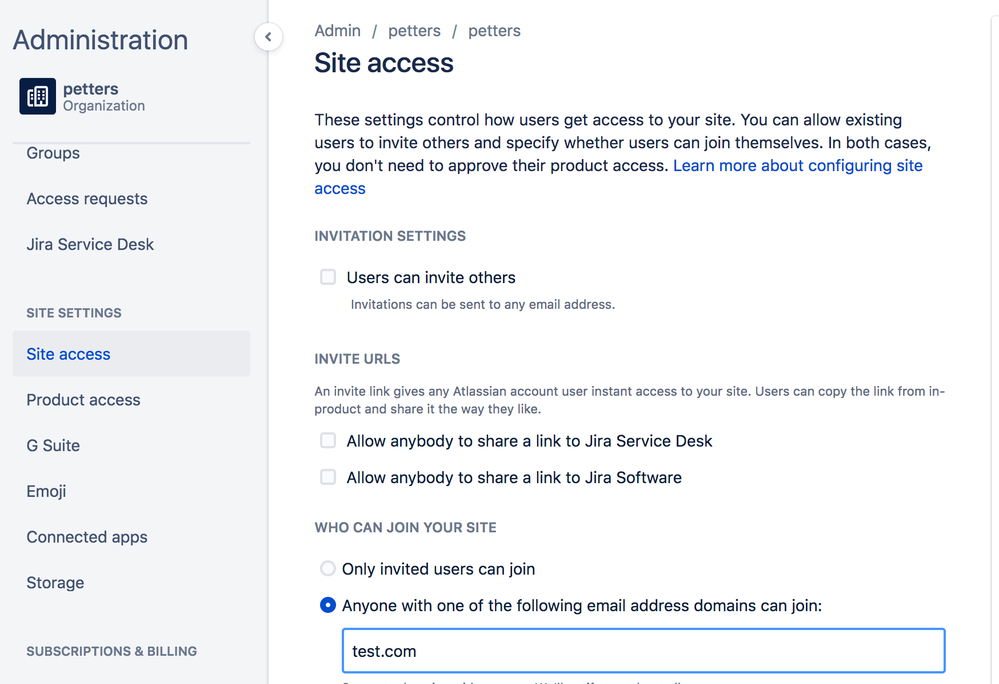Viewport: 999px width, 684px height.
Task: Select Only invited users can join
Action: (x=327, y=568)
